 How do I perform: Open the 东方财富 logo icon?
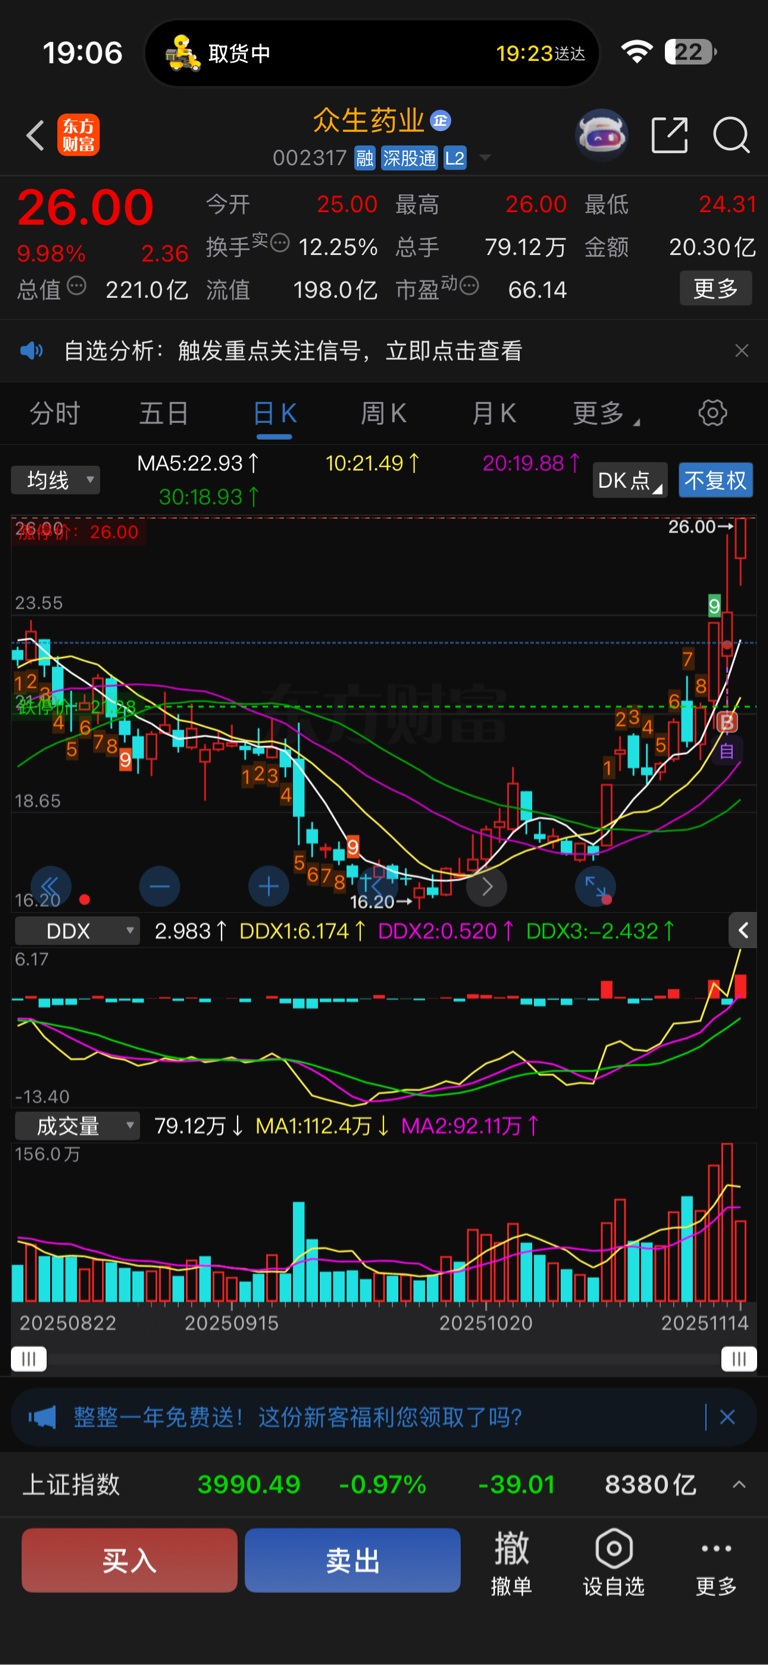pos(78,135)
